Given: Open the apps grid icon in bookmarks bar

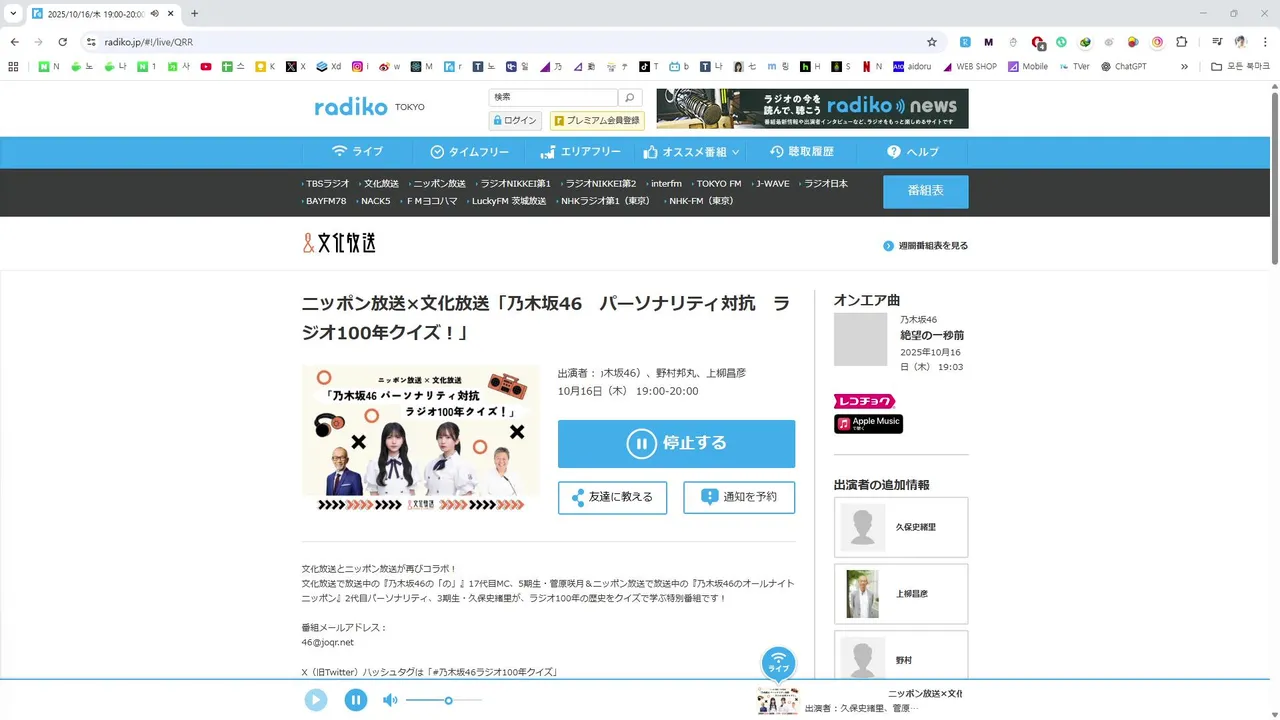Looking at the screenshot, I should point(13,67).
